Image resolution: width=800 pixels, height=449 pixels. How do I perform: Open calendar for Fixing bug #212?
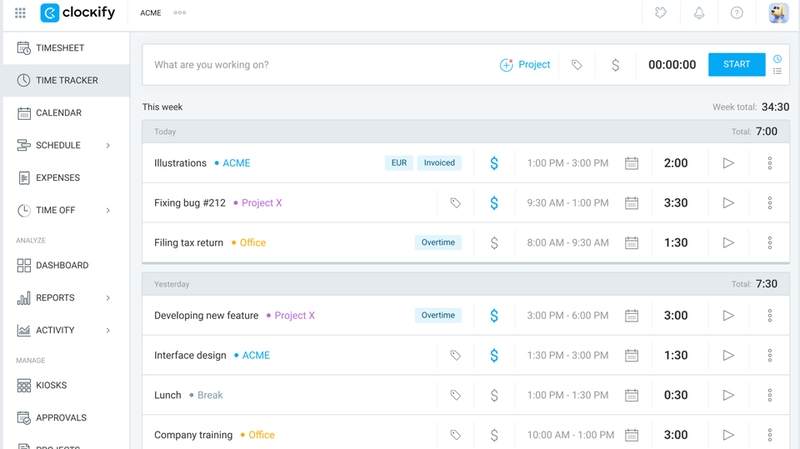(x=632, y=203)
